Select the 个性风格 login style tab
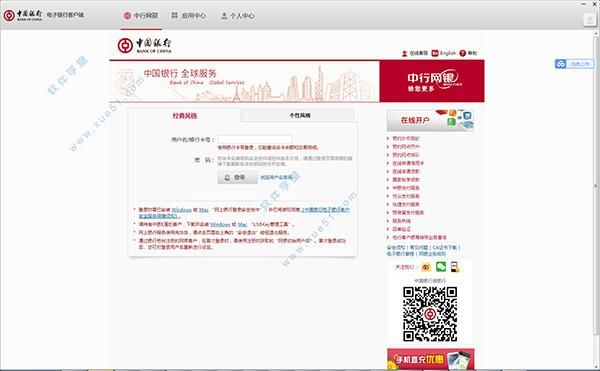Image resolution: width=600 pixels, height=371 pixels. pos(299,115)
